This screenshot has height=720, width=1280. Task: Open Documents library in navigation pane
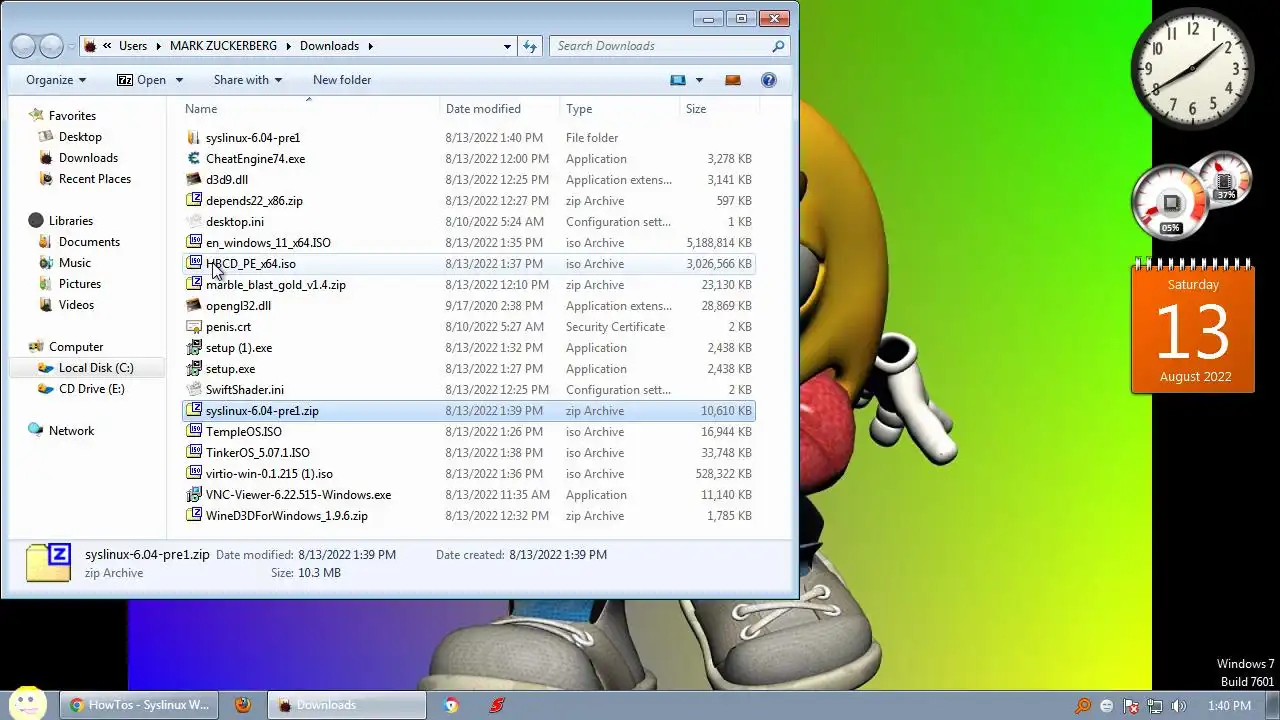pyautogui.click(x=89, y=242)
